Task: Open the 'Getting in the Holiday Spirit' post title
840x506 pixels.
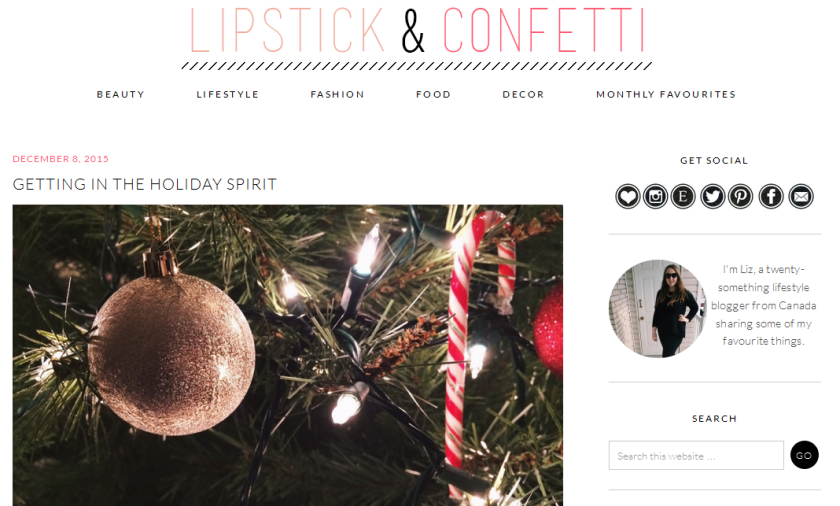Action: [145, 184]
